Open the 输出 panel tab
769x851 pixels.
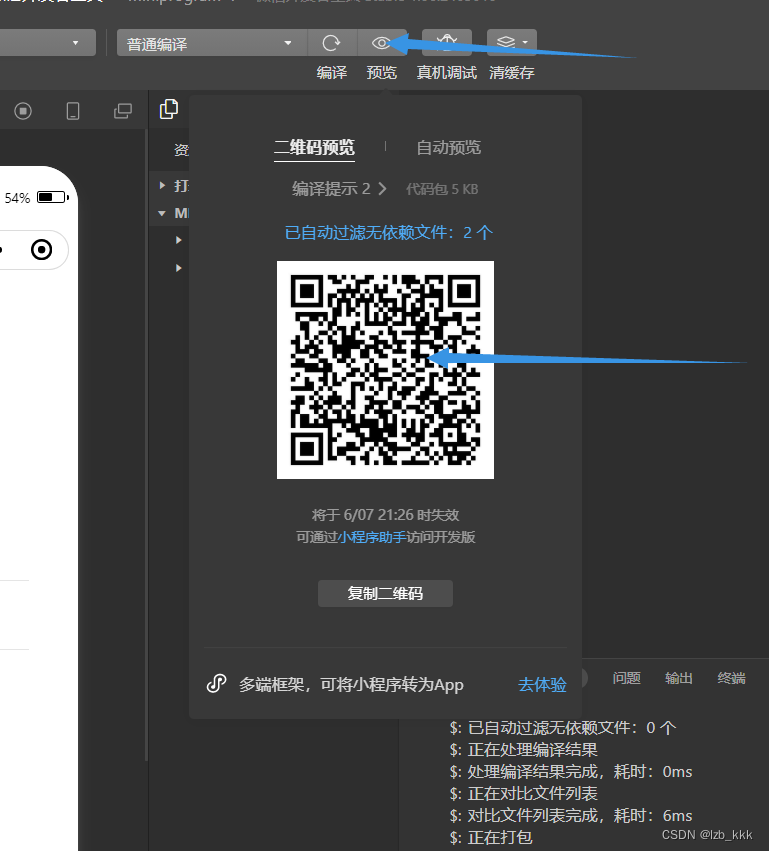pos(679,678)
